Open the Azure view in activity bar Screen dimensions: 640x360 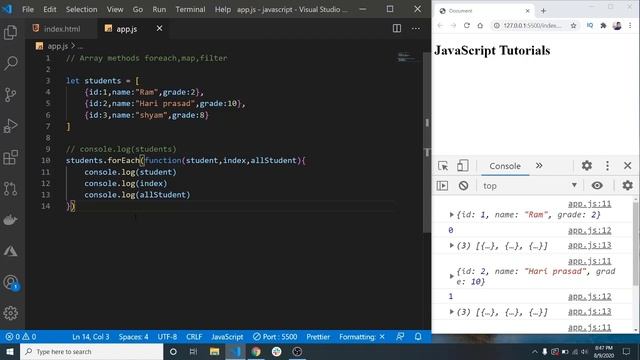(11, 251)
